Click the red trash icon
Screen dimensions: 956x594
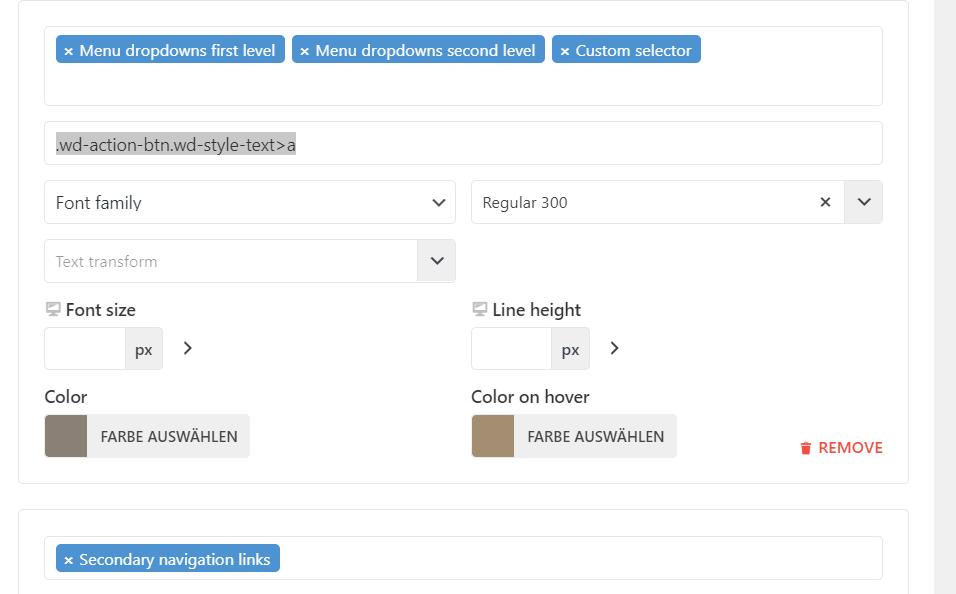806,448
